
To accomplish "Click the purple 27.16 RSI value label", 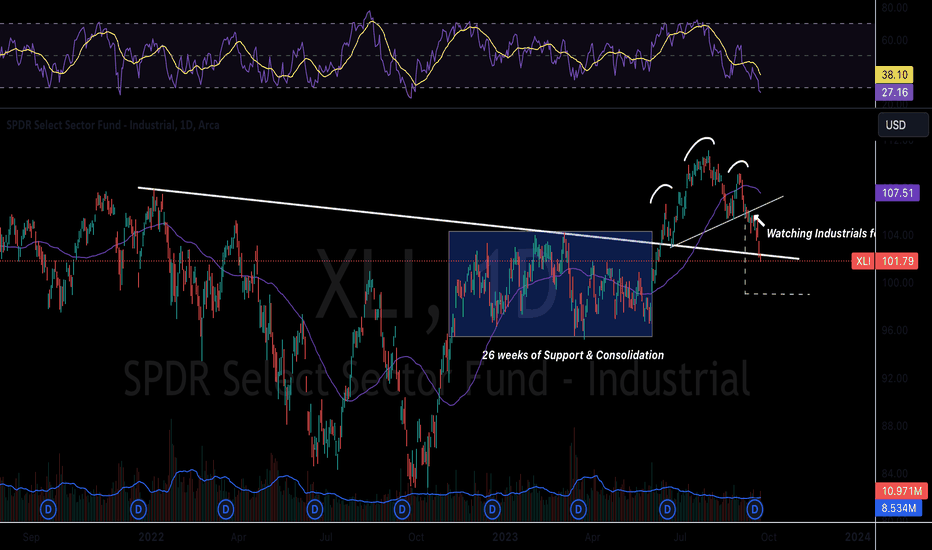I will tap(895, 92).
